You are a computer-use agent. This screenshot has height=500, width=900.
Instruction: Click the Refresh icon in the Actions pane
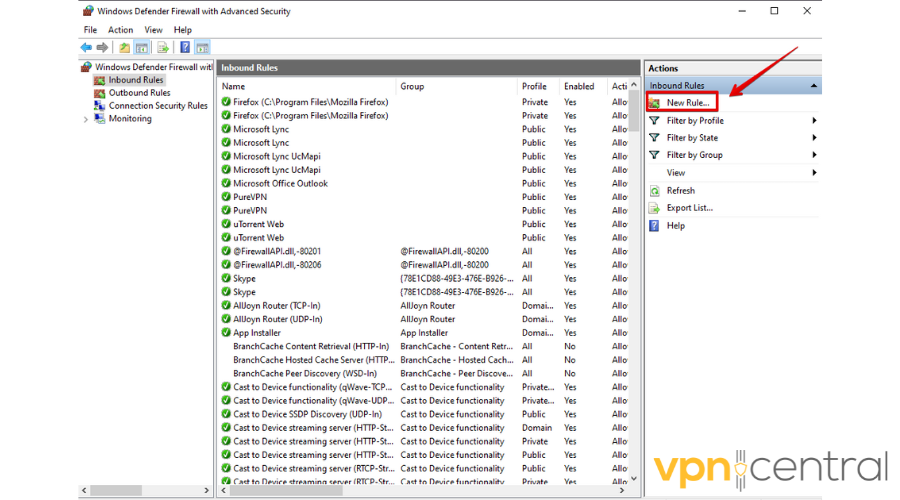tap(655, 191)
